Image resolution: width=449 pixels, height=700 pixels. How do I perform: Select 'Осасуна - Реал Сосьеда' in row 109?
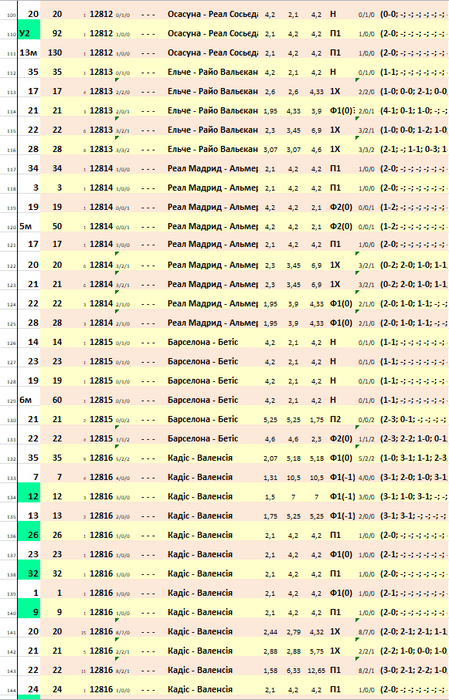click(x=213, y=14)
